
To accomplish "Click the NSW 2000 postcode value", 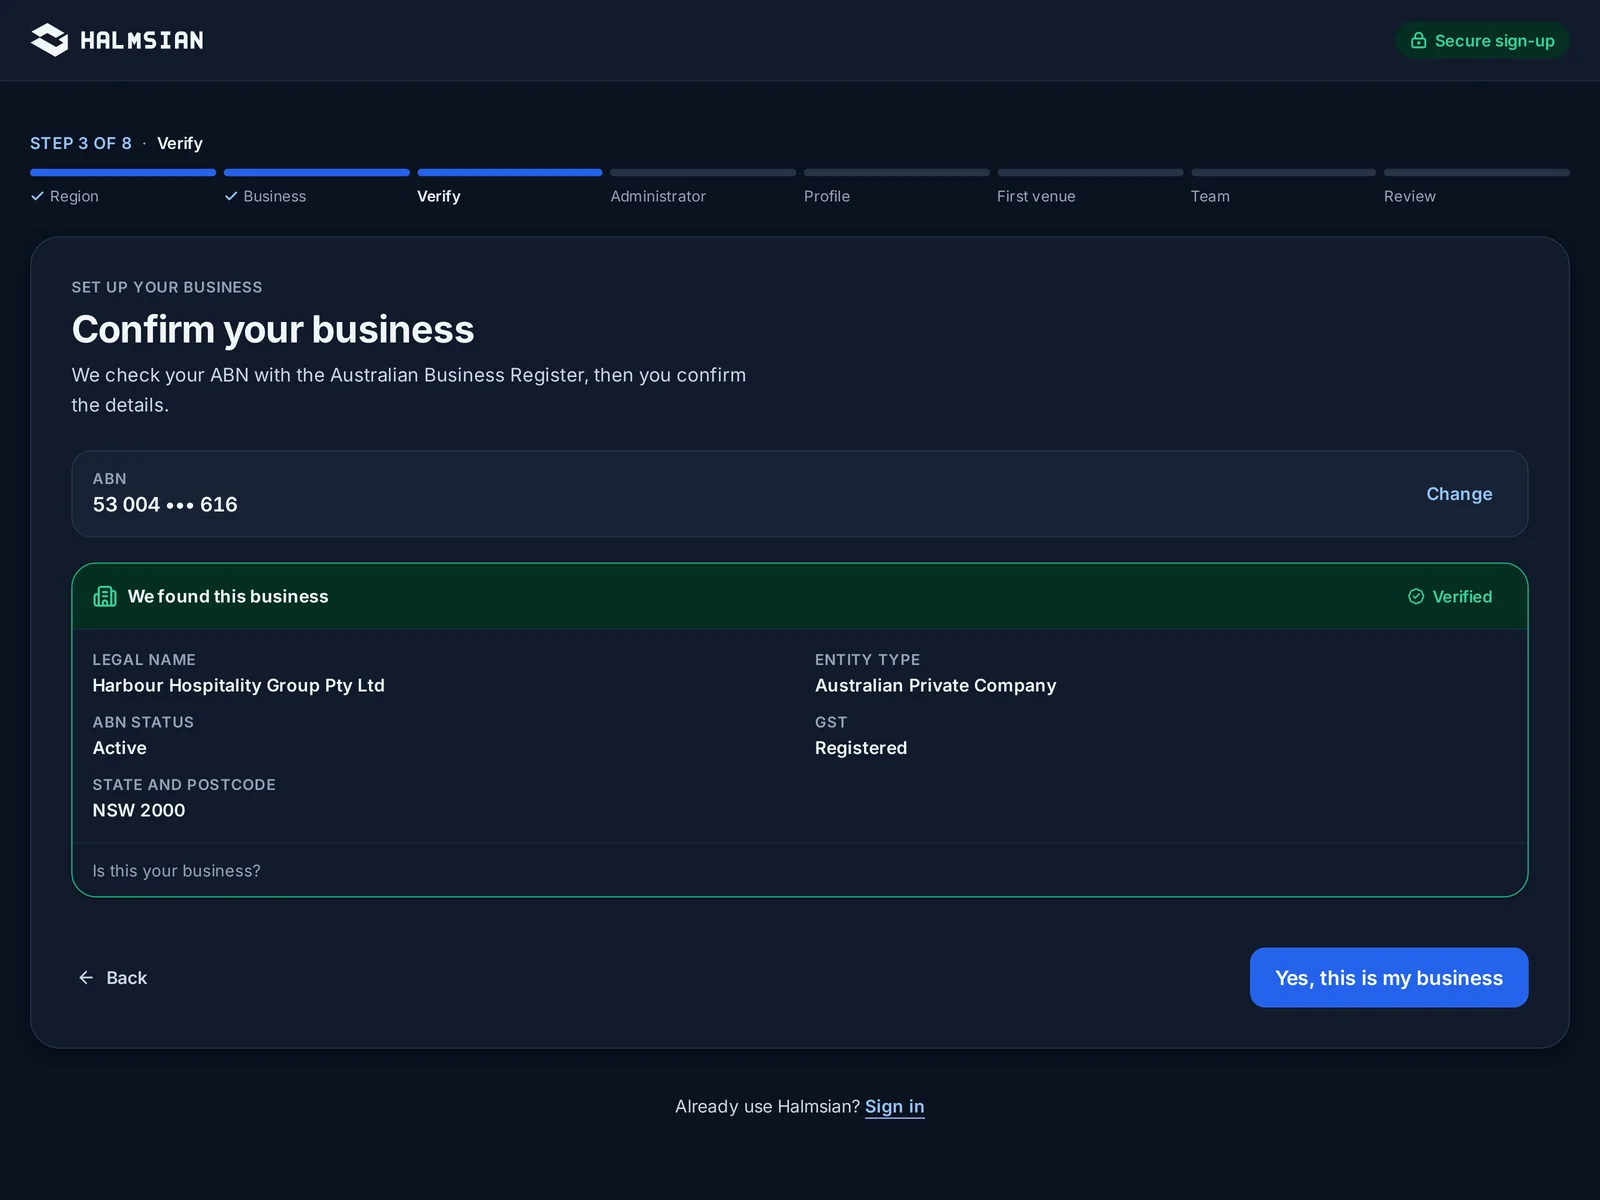I will 139,810.
